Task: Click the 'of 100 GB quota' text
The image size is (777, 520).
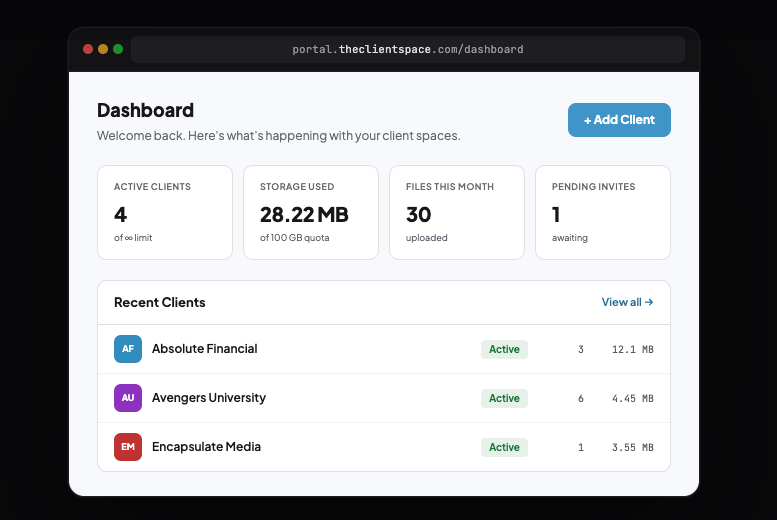Action: tap(294, 238)
